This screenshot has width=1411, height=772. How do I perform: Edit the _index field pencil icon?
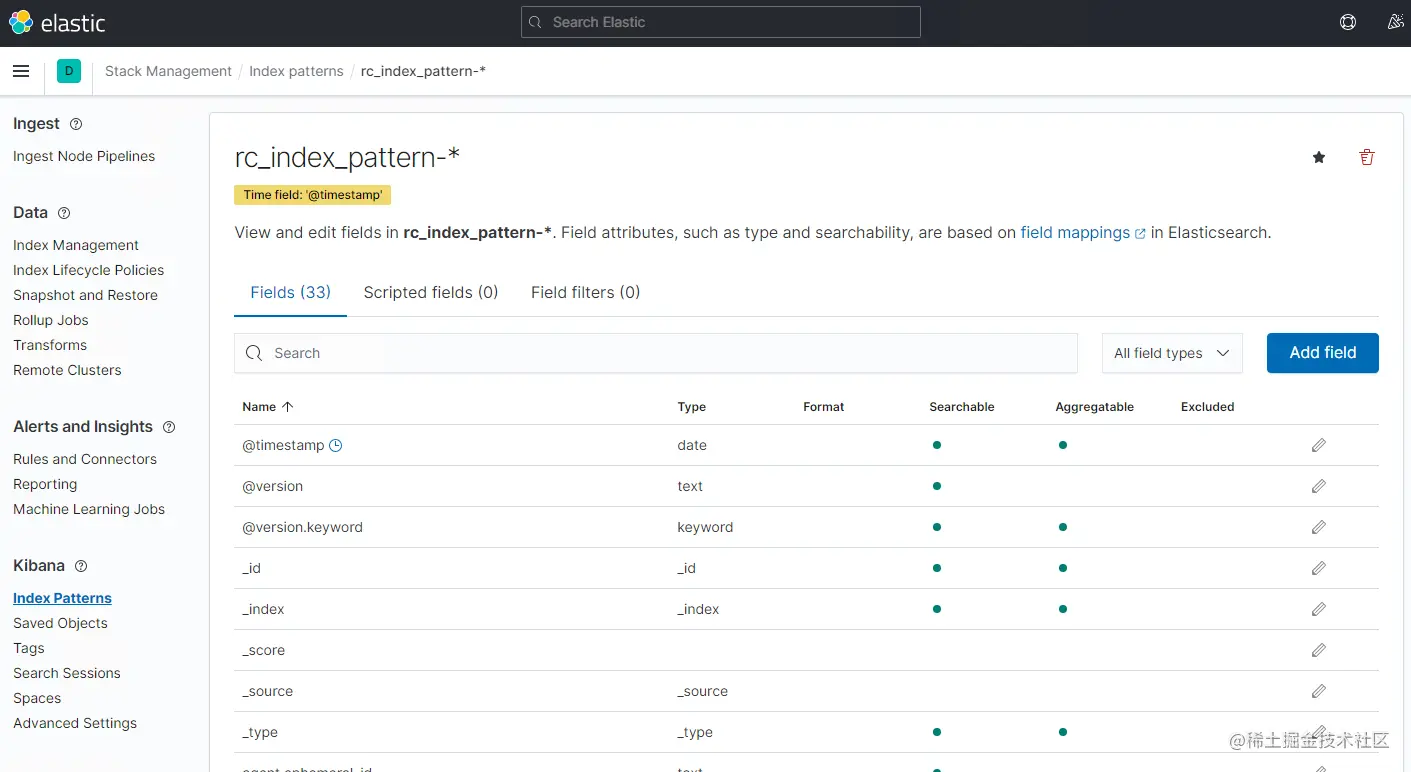pos(1319,609)
